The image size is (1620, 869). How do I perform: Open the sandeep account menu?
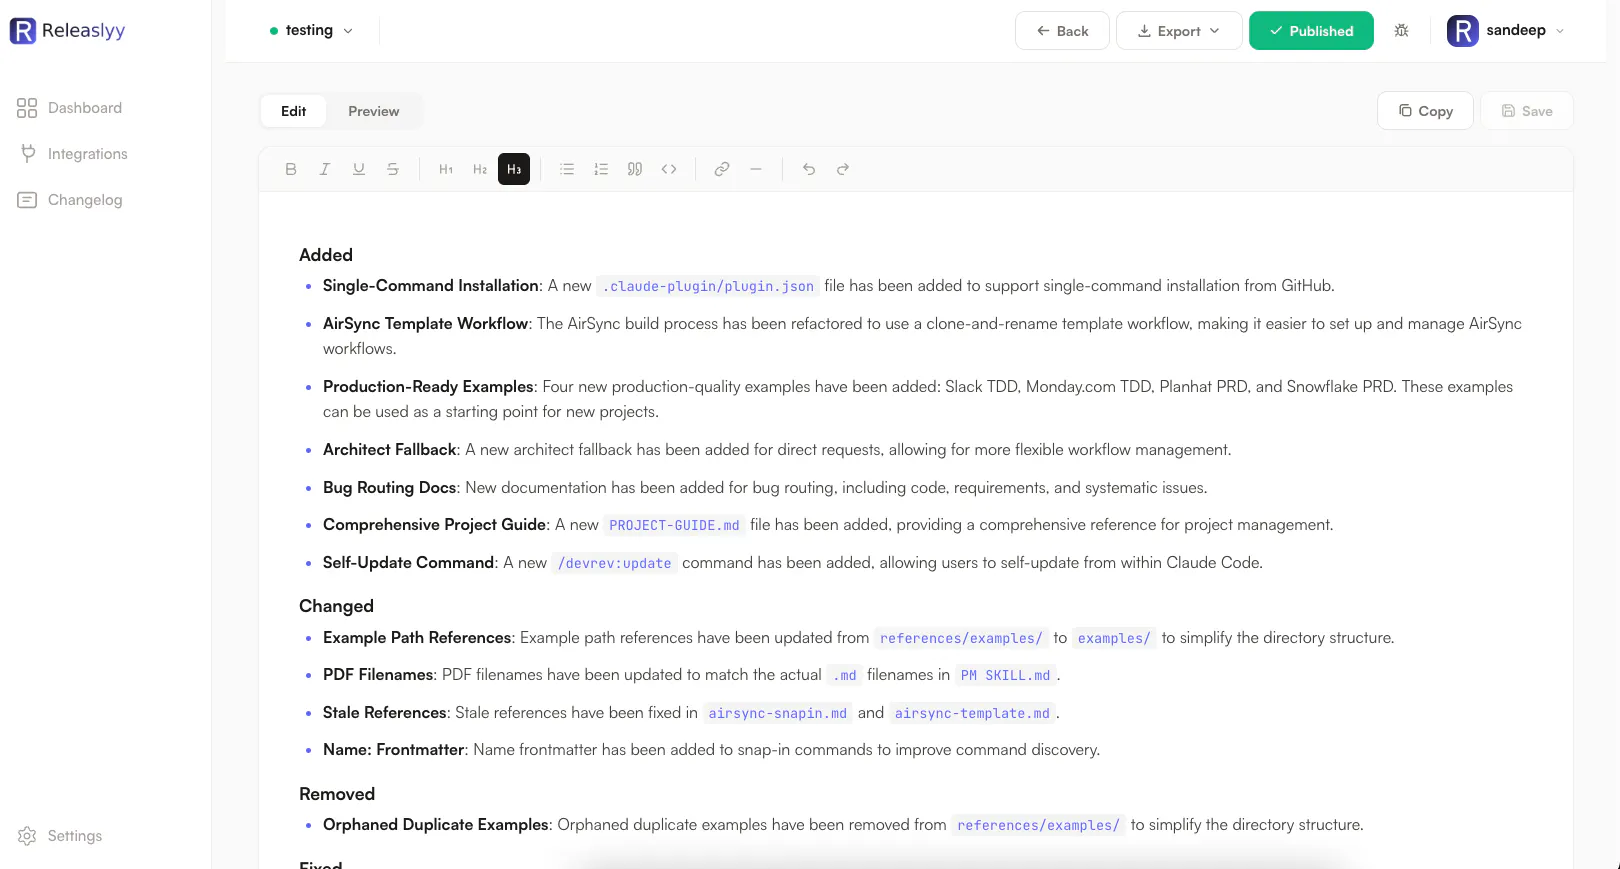coord(1506,30)
